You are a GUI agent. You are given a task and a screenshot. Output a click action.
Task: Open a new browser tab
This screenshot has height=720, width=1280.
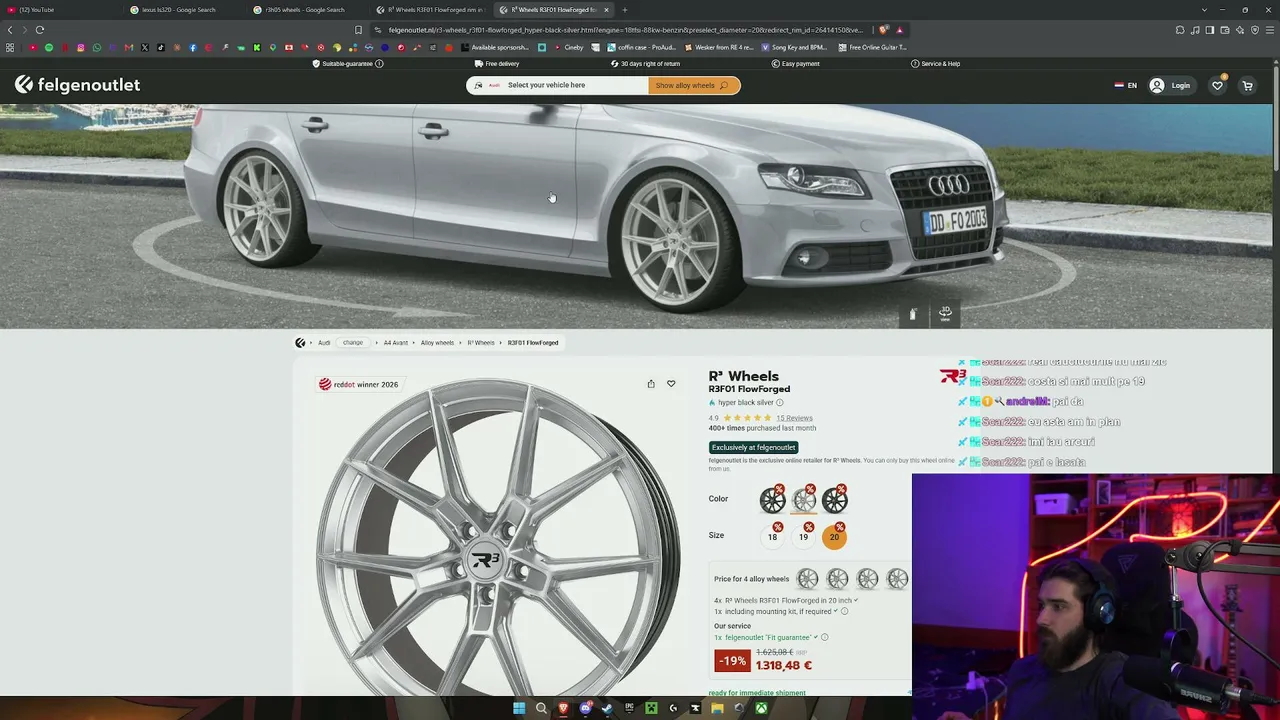click(624, 10)
